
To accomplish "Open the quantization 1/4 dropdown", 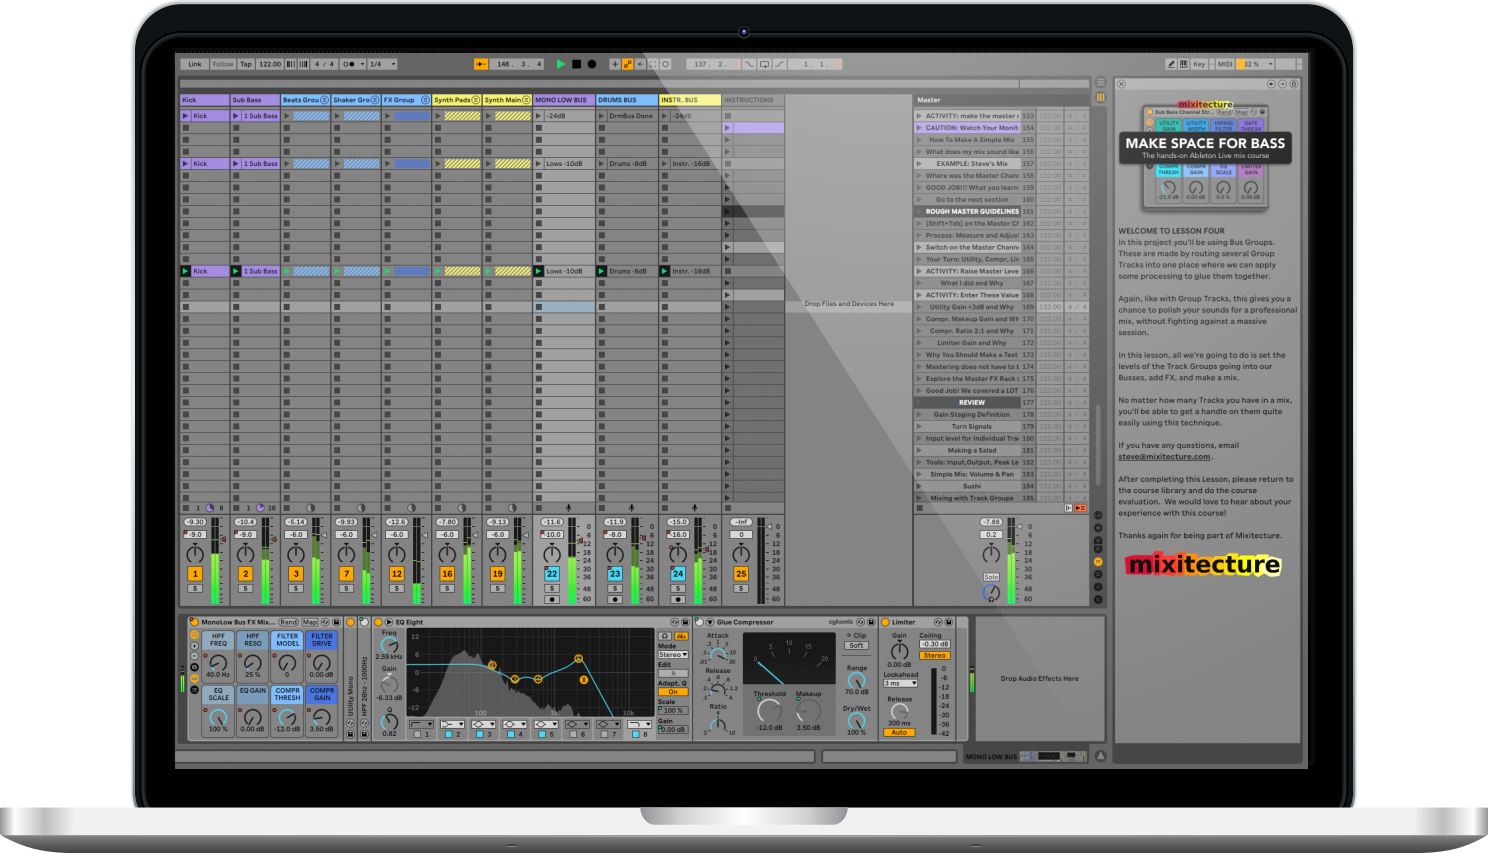I will pyautogui.click(x=382, y=64).
